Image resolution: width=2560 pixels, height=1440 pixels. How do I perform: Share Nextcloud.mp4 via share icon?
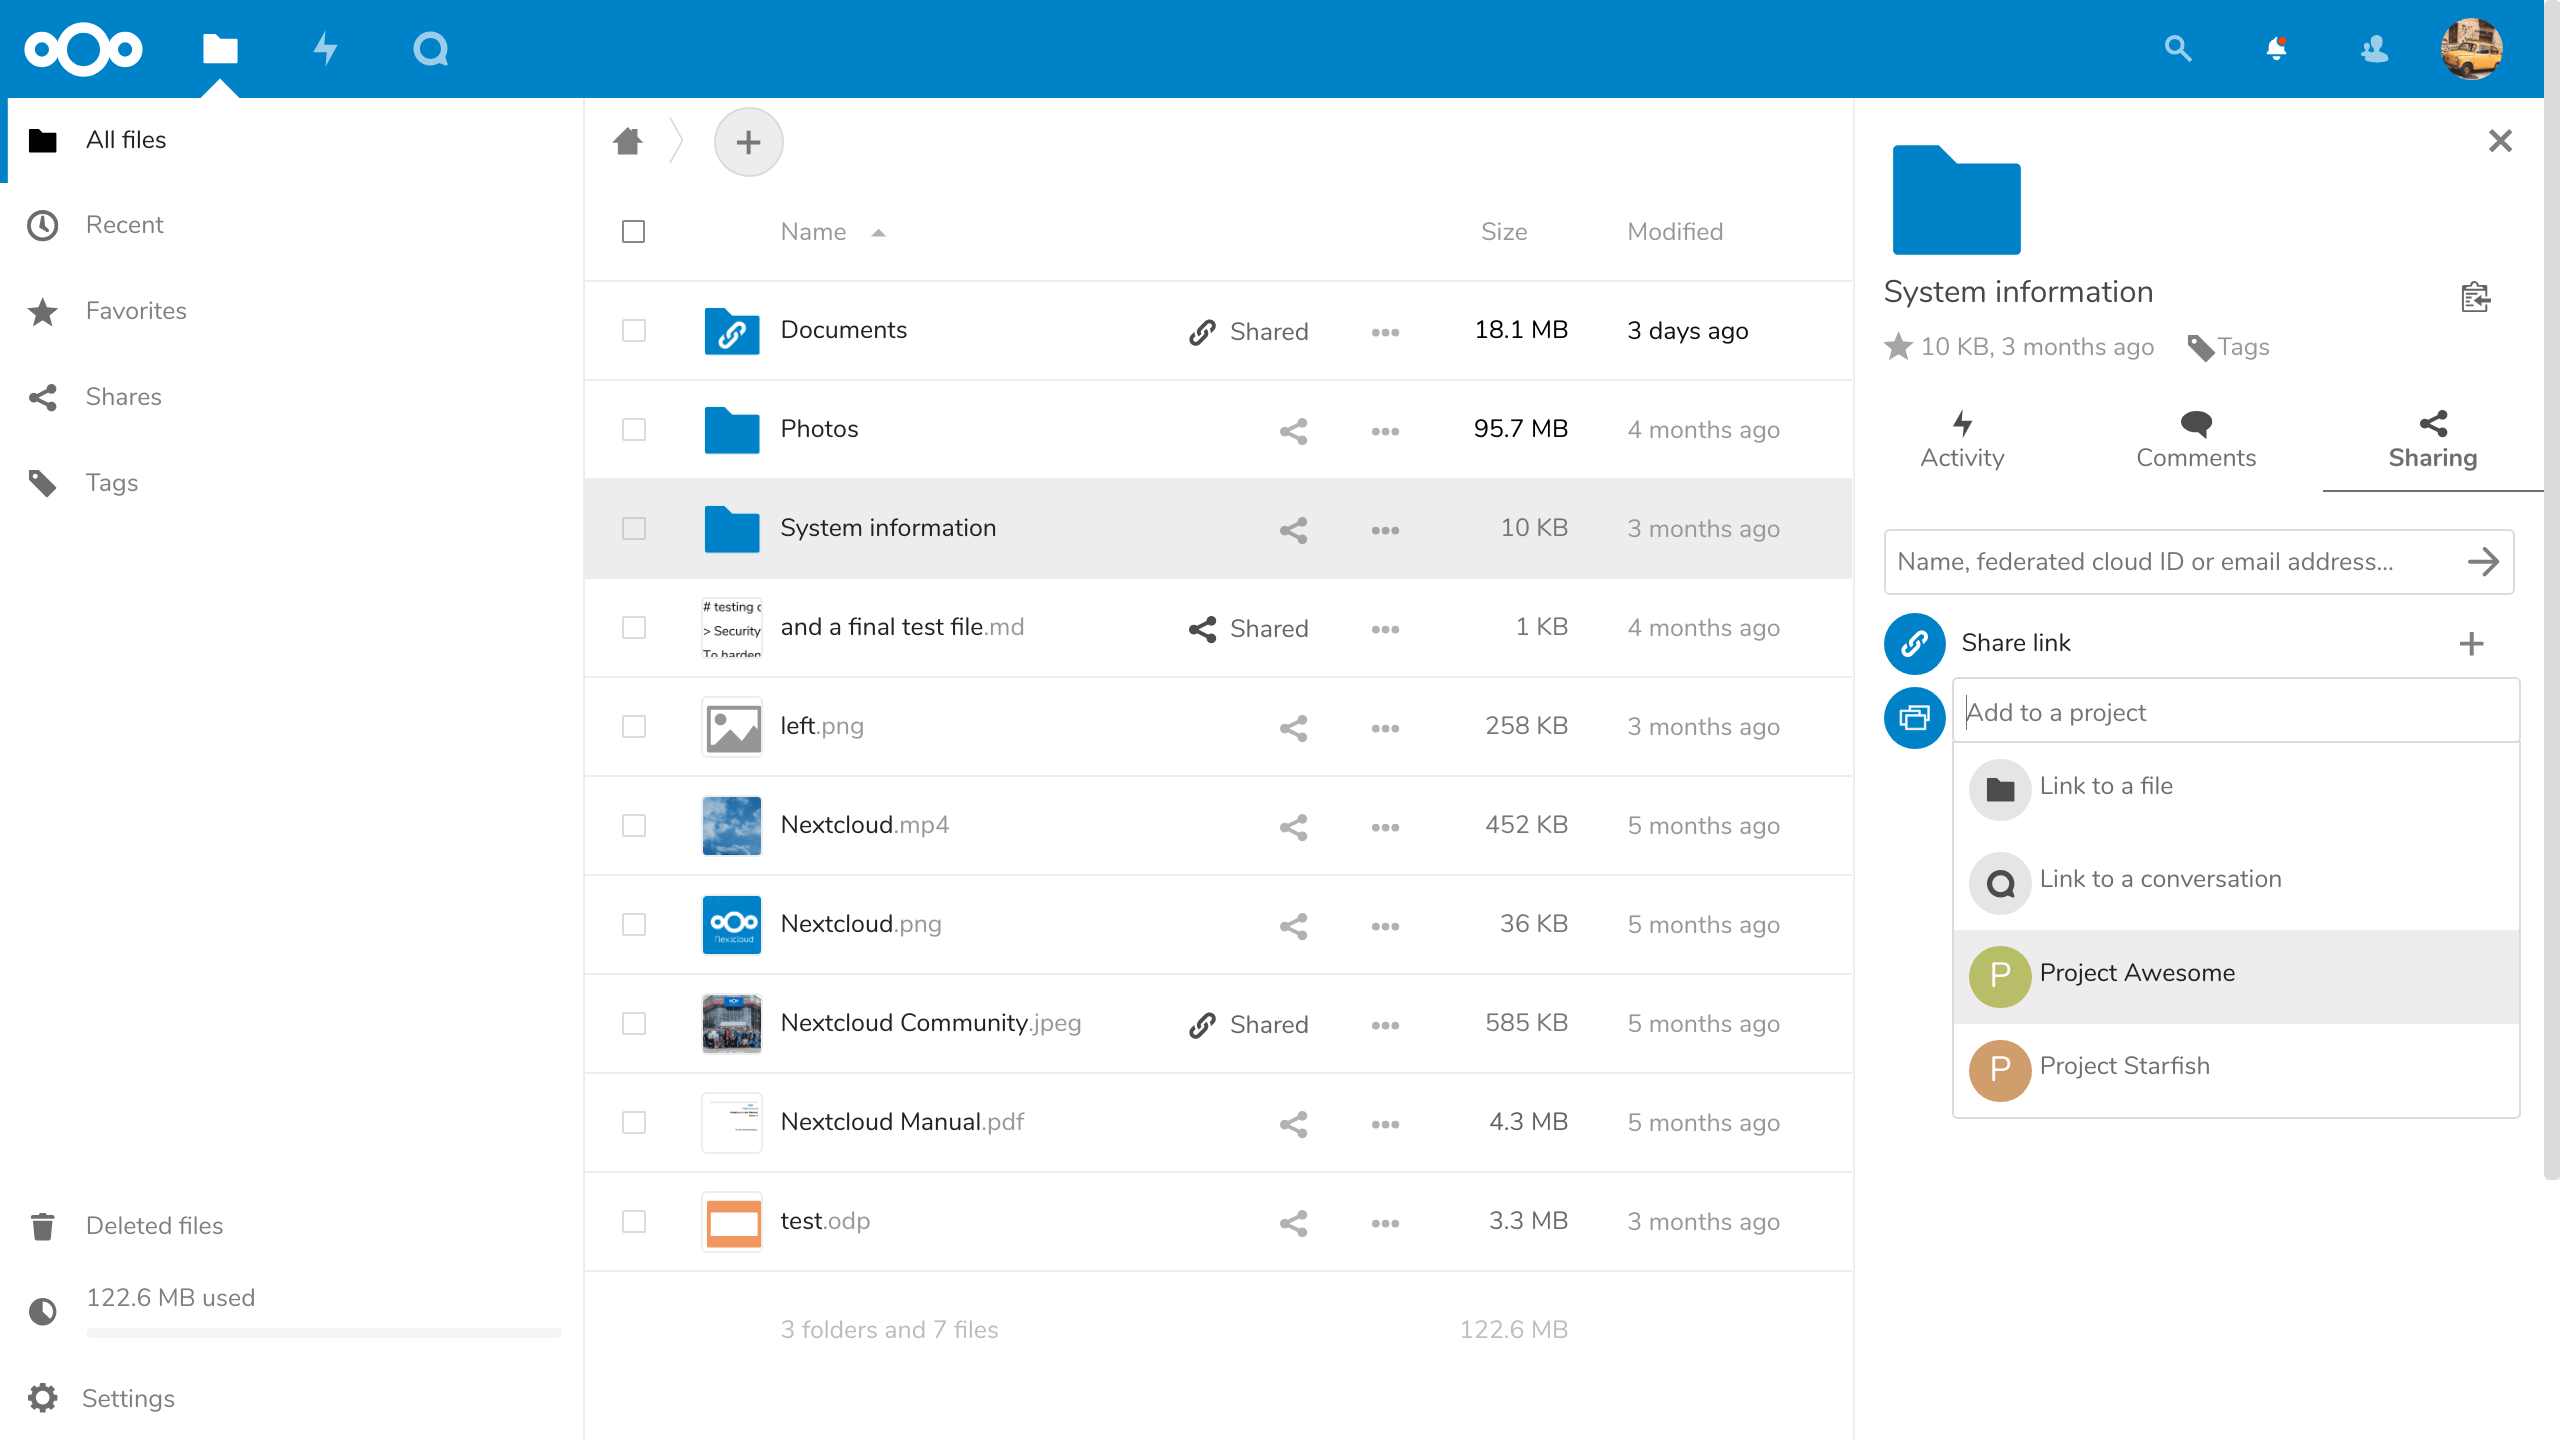point(1293,826)
